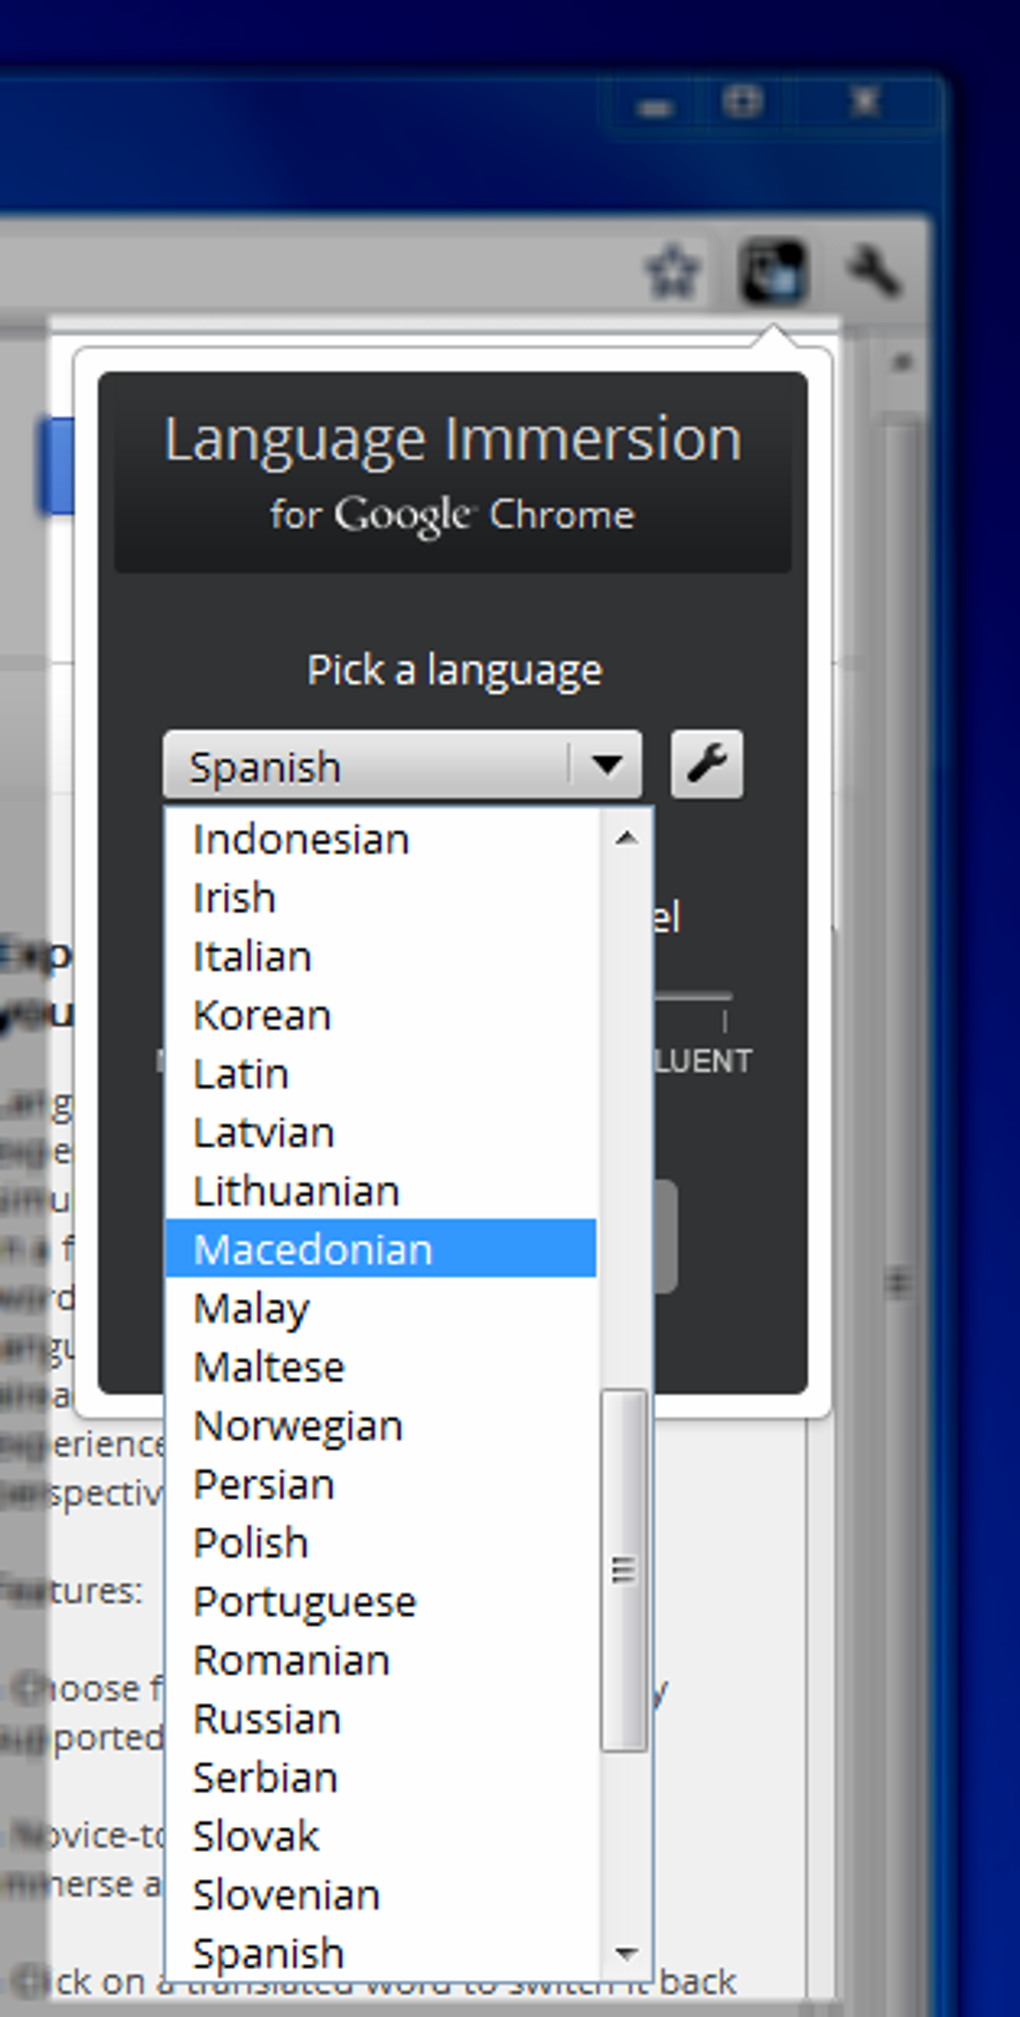Screen dimensions: 1020x2017
Task: Open the Chrome wrench menu
Action: (x=874, y=270)
